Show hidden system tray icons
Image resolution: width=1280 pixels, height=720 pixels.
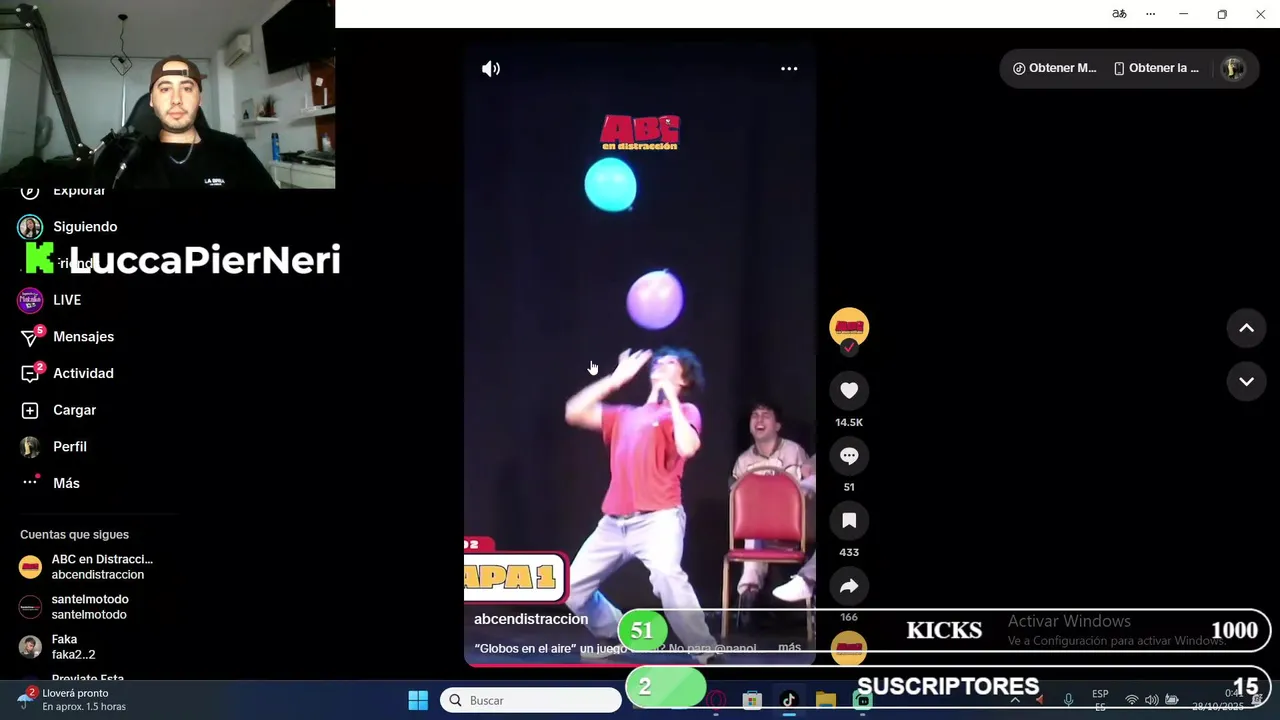pos(1015,700)
